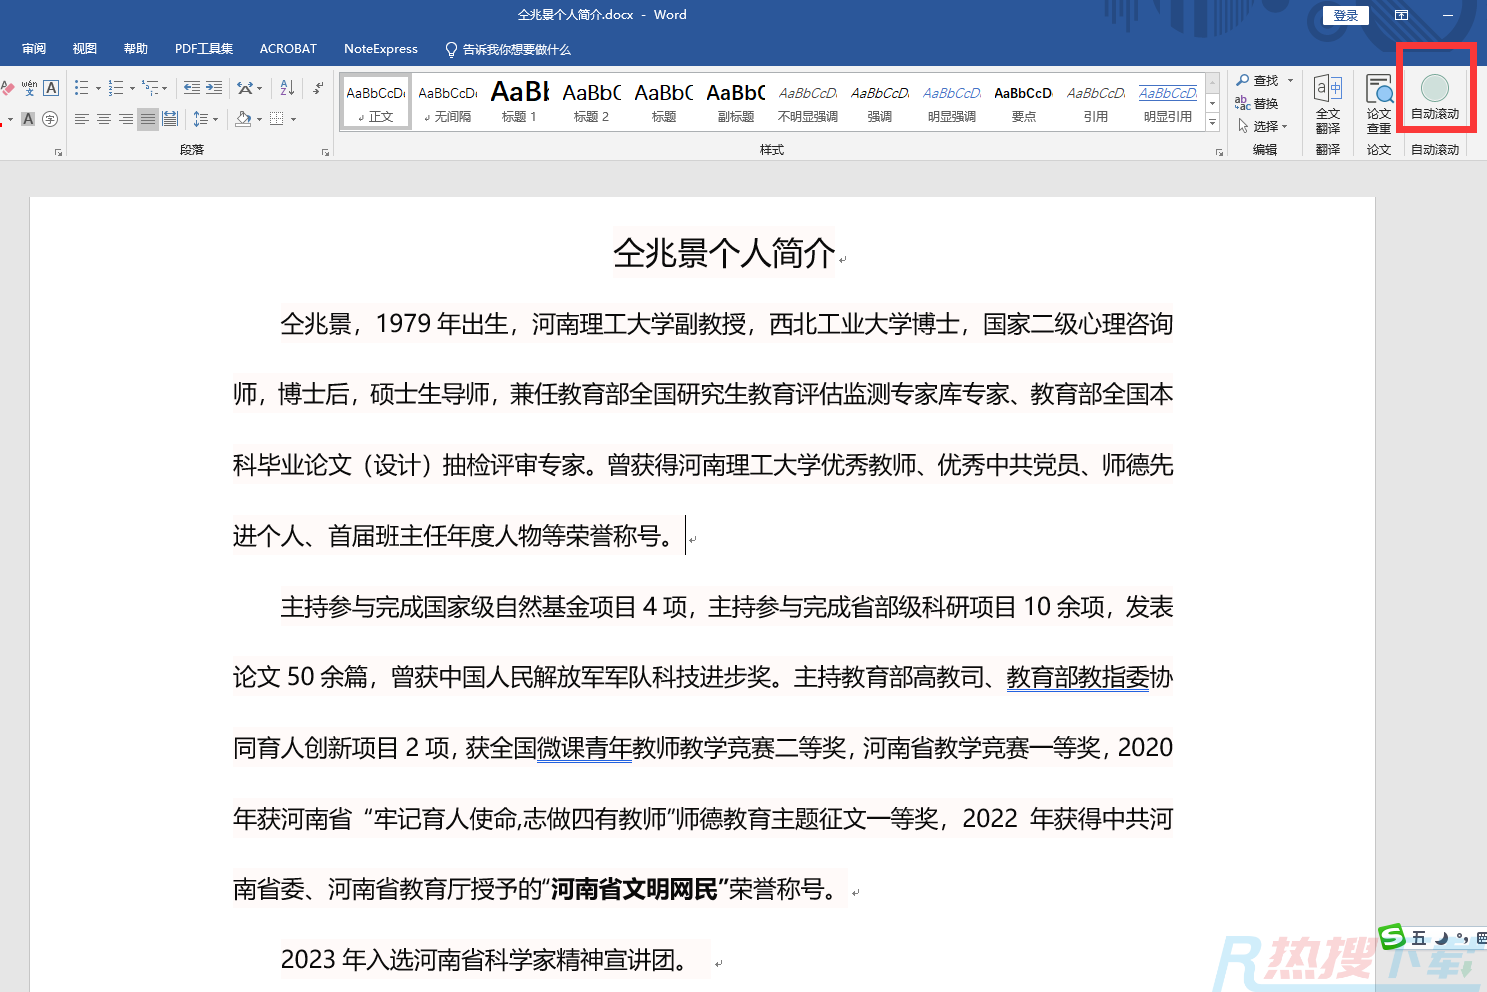Open the ACROBAT ribbon tab
This screenshot has height=992, width=1487.
[288, 48]
